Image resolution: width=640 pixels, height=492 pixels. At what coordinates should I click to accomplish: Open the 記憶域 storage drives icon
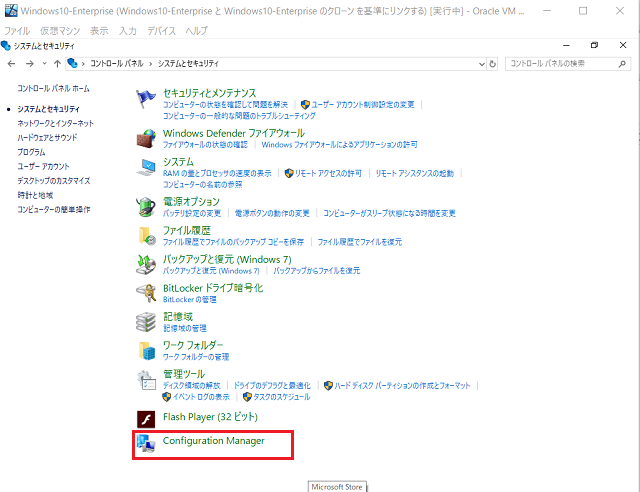click(146, 322)
